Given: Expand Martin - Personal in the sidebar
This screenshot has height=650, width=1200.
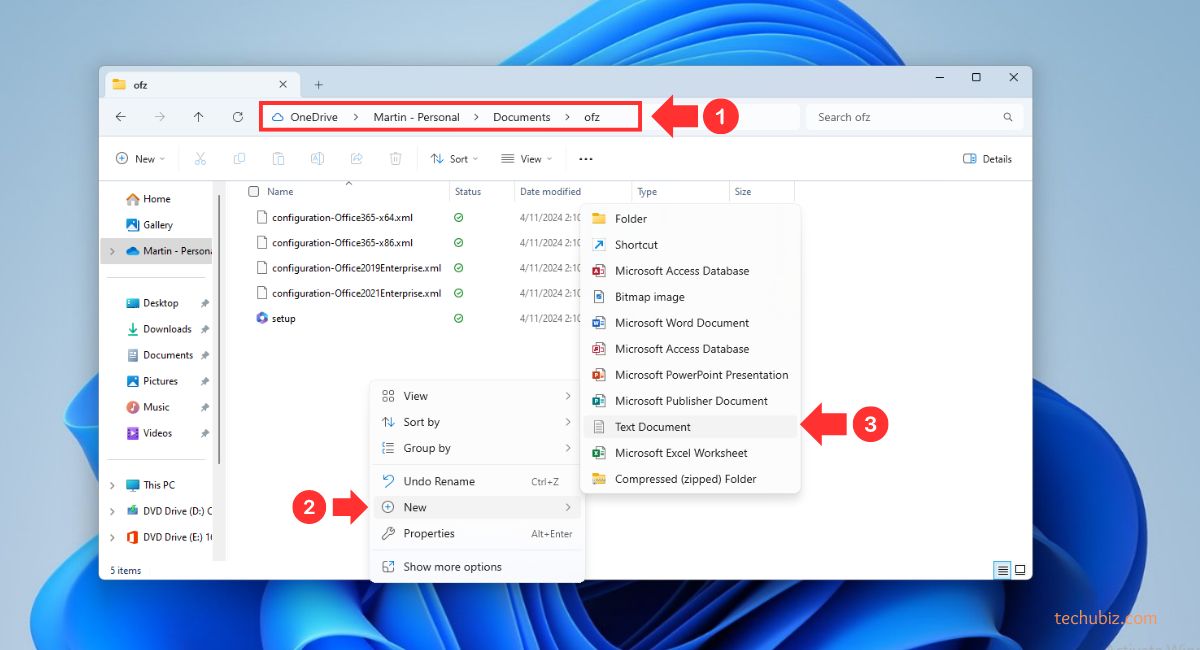Looking at the screenshot, I should (112, 251).
